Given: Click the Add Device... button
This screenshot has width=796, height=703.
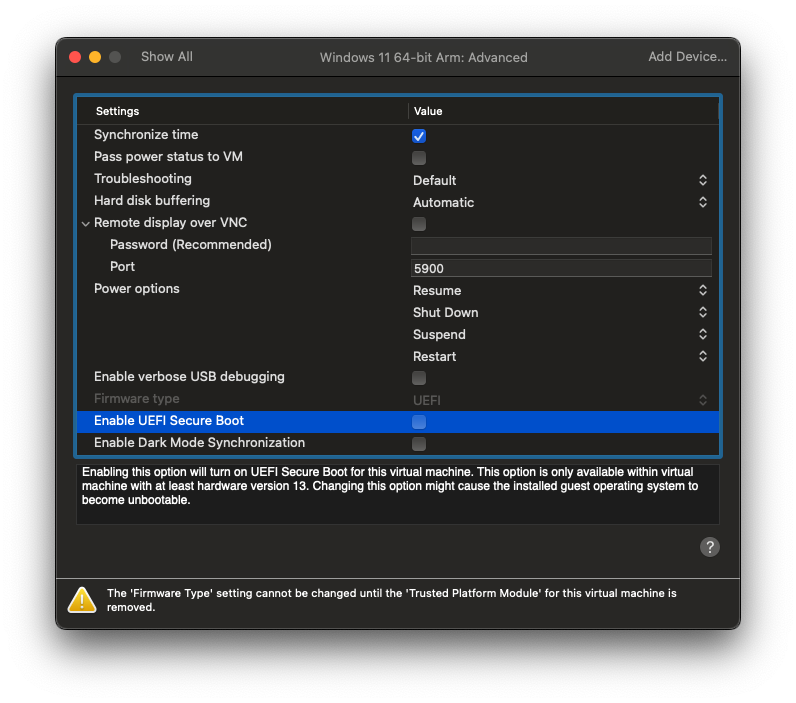Looking at the screenshot, I should 687,57.
